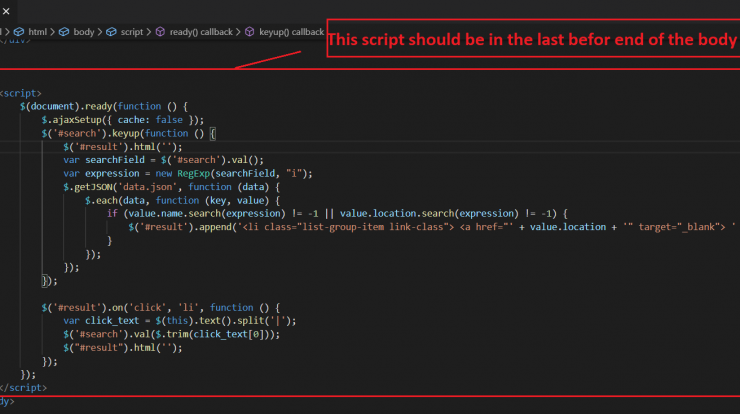
Task: Click the var searchField line
Action: click(x=164, y=160)
